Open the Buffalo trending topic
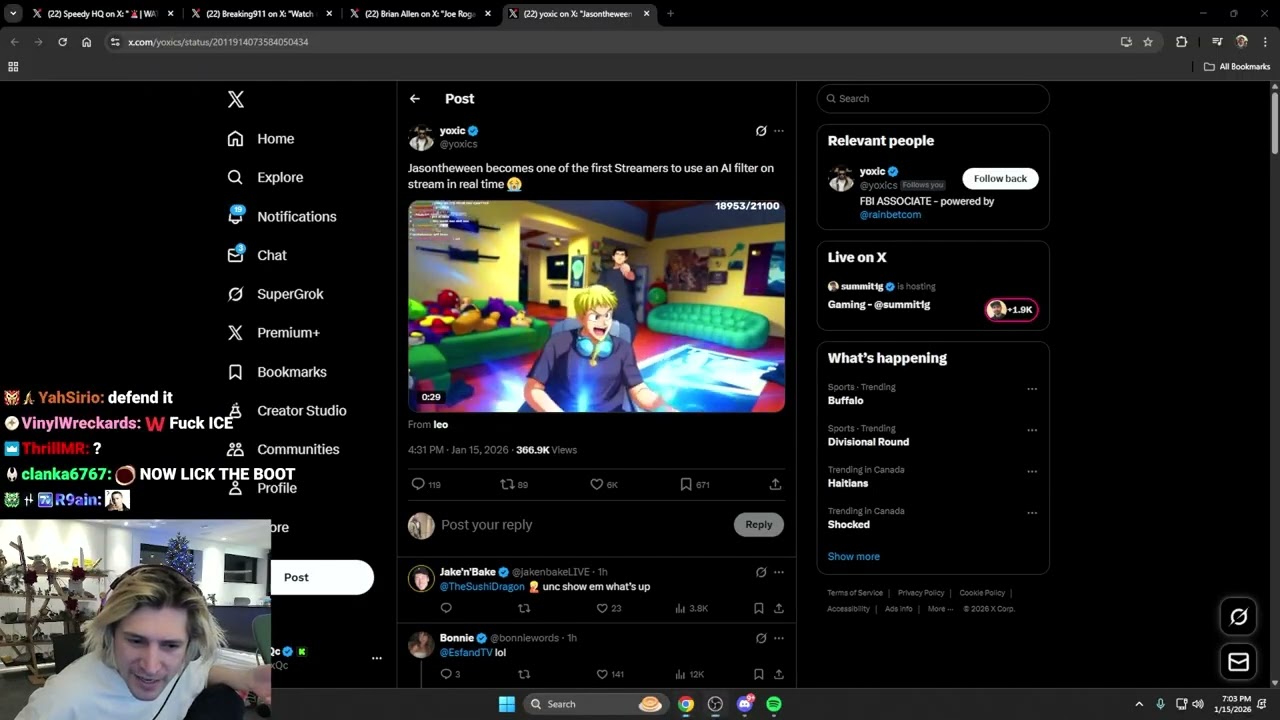Viewport: 1280px width, 720px height. pos(845,400)
